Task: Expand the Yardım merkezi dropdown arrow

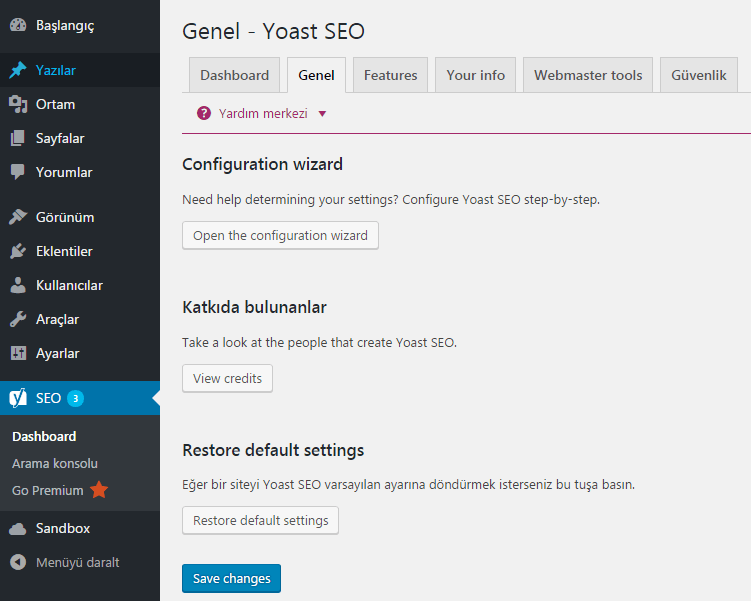Action: tap(322, 114)
